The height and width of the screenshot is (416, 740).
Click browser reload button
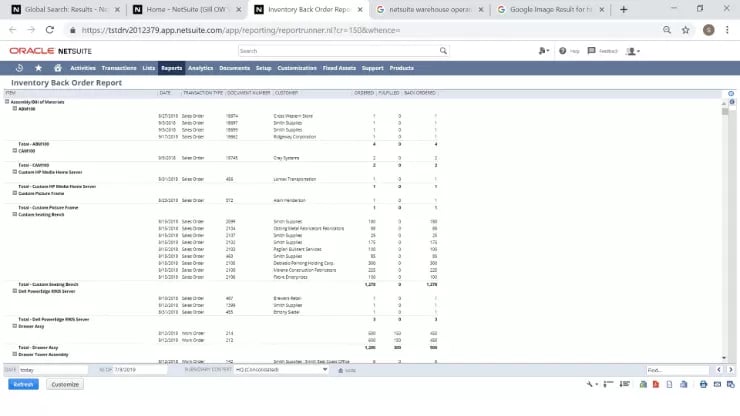(x=50, y=30)
